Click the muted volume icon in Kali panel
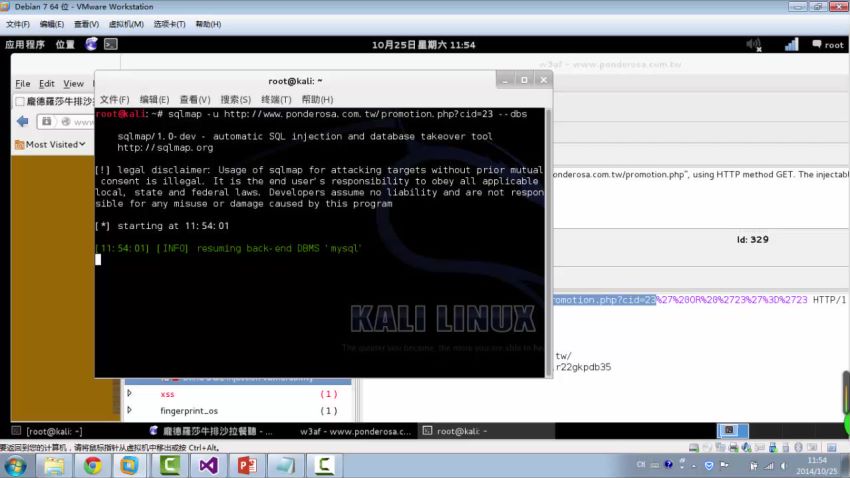Image resolution: width=850 pixels, height=478 pixels. click(754, 44)
